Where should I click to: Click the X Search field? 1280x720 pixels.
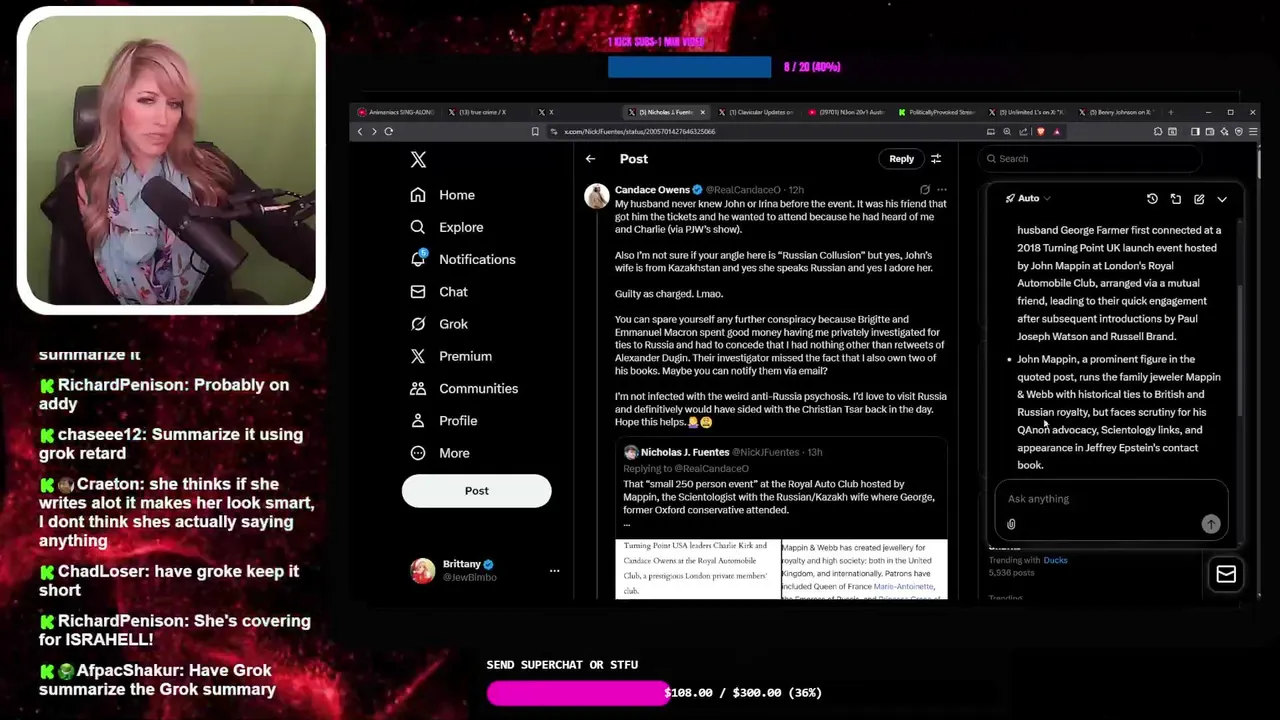(x=1090, y=159)
